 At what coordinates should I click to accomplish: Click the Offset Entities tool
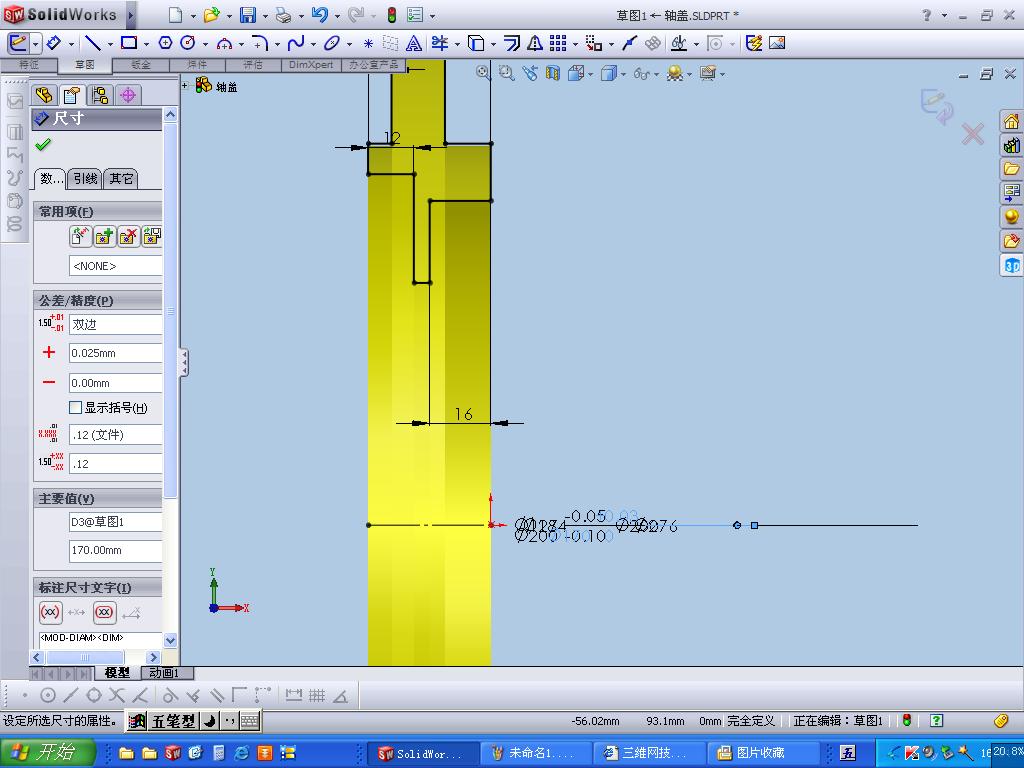[512, 44]
